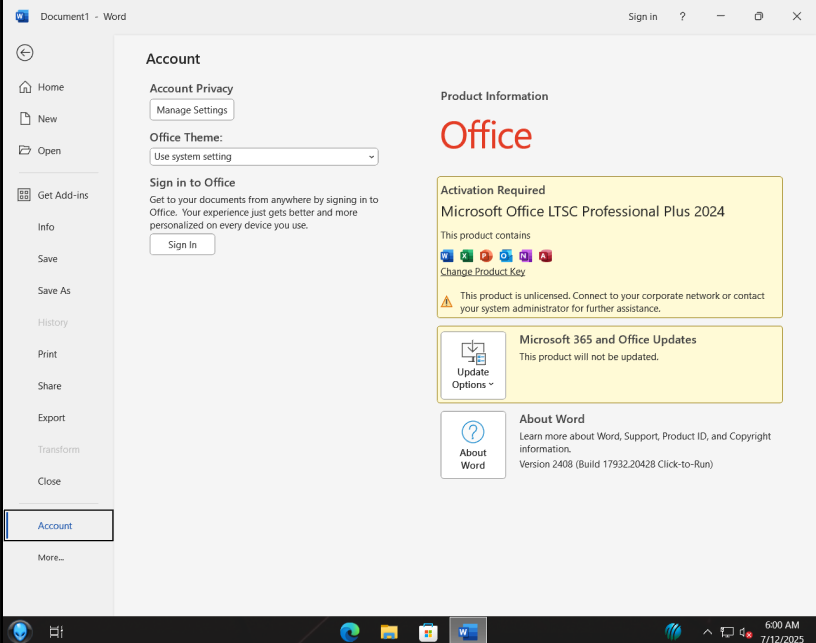The image size is (816, 643).
Task: Open the Update Options dropdown button
Action: (x=473, y=365)
